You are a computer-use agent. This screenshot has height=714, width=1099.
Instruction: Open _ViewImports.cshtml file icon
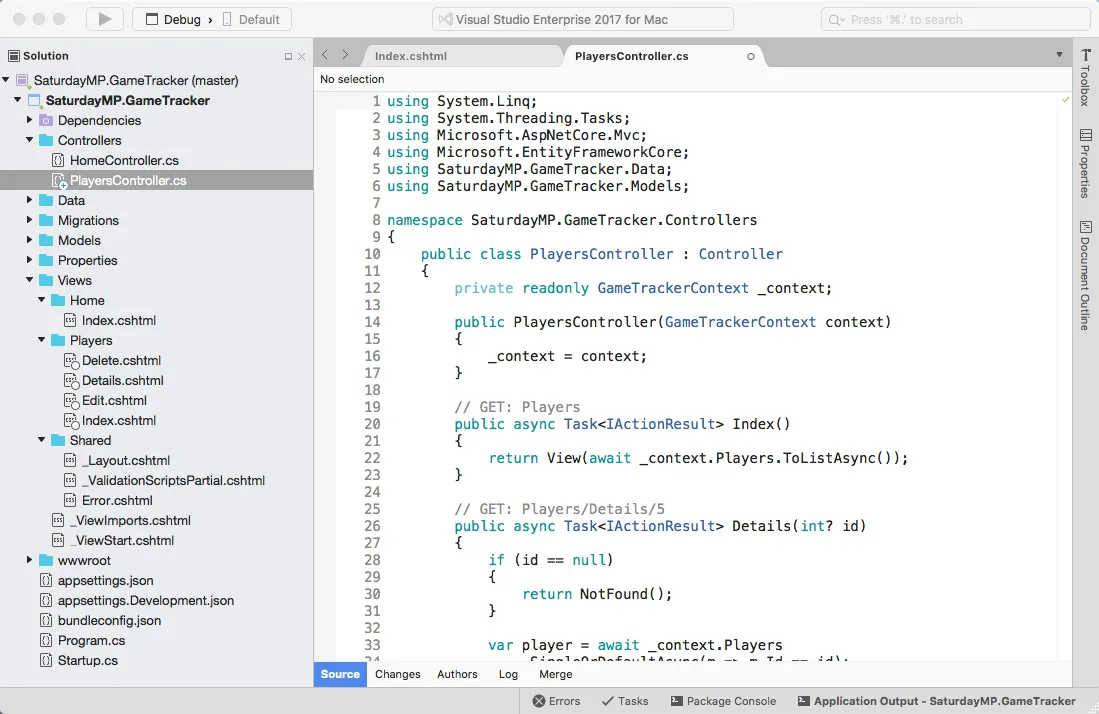coord(58,520)
